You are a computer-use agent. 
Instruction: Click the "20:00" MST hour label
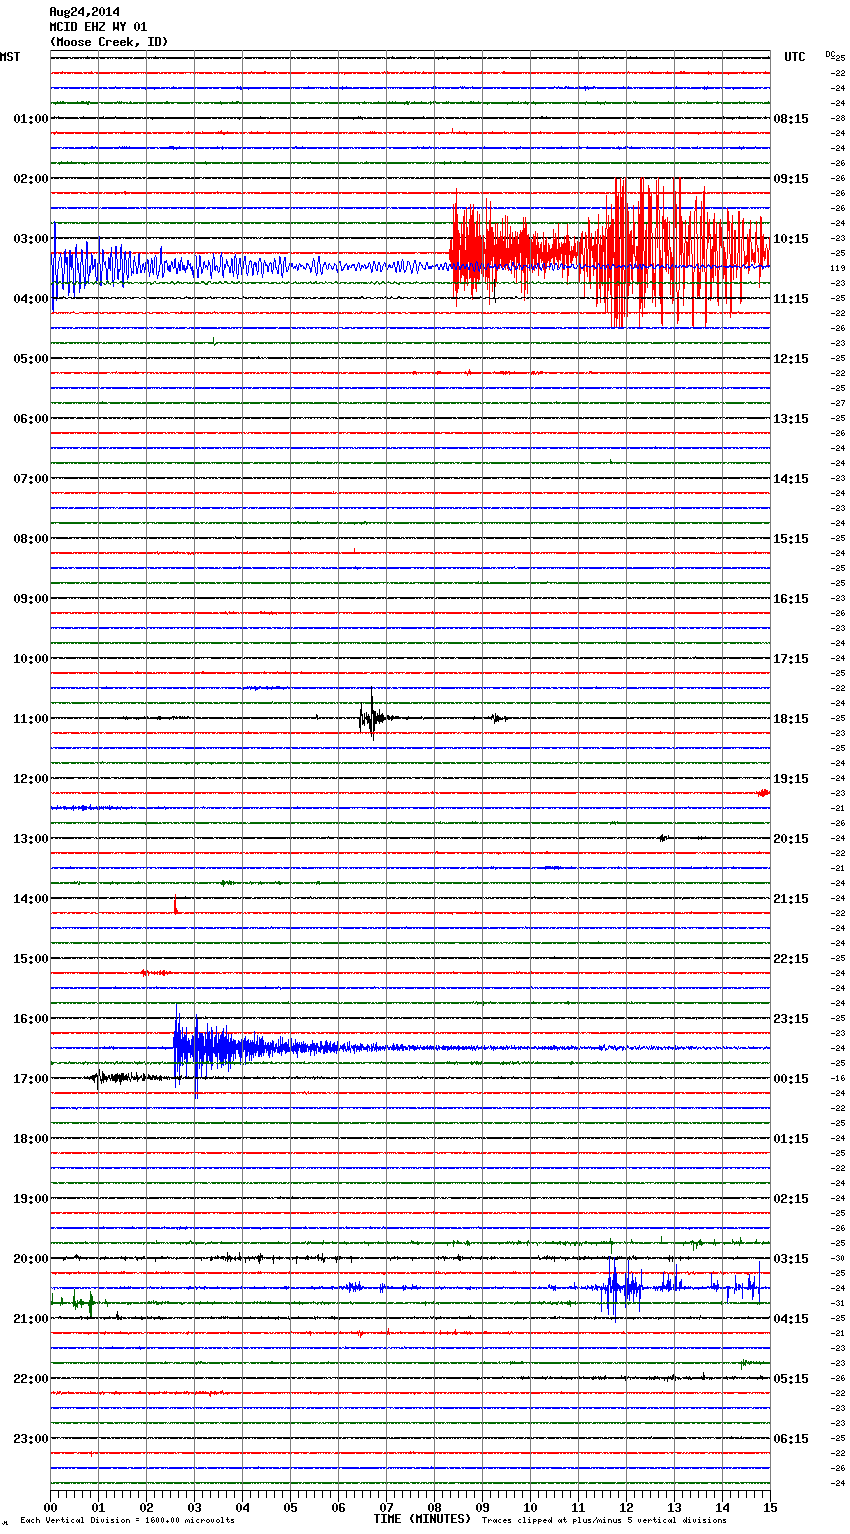(x=31, y=1258)
